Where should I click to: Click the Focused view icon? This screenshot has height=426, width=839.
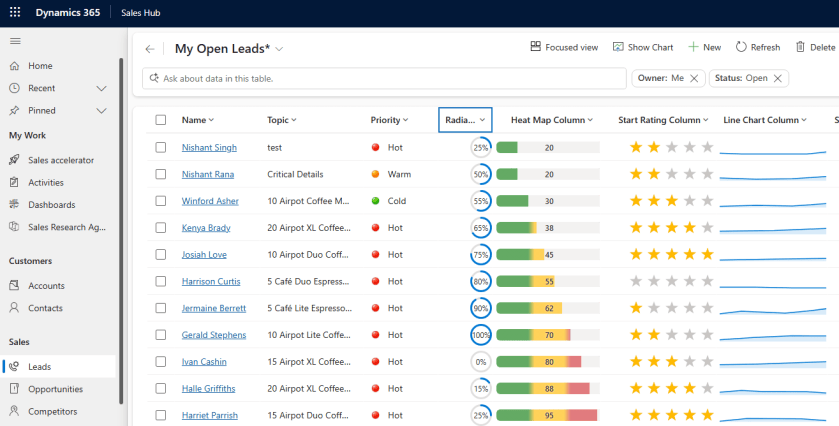point(536,47)
